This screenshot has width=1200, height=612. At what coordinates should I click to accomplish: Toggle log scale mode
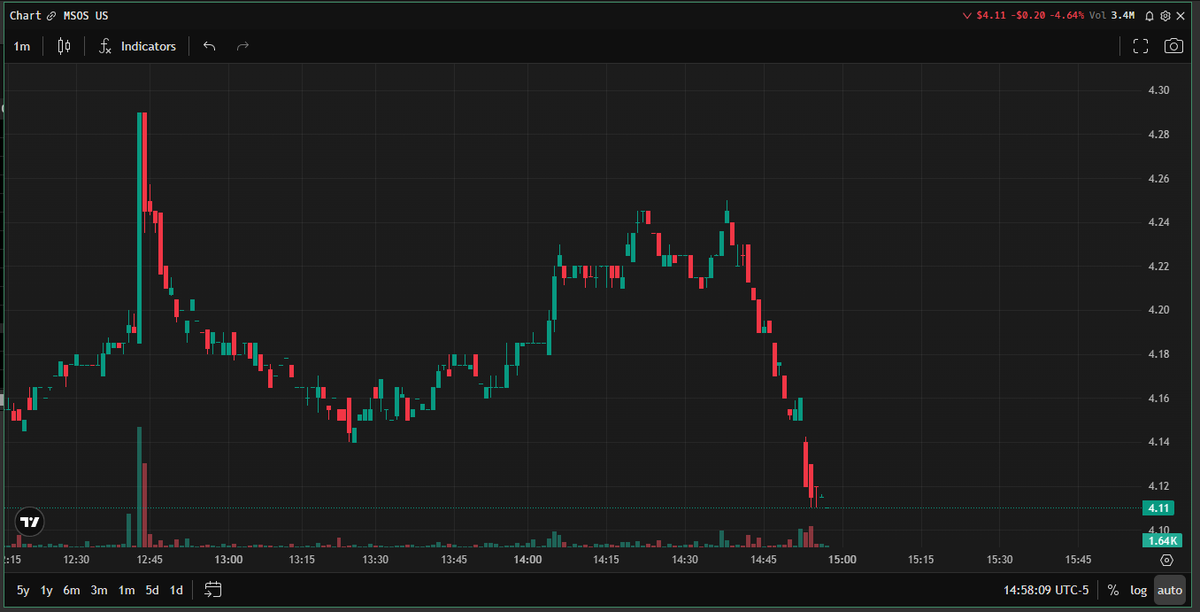click(x=1139, y=590)
